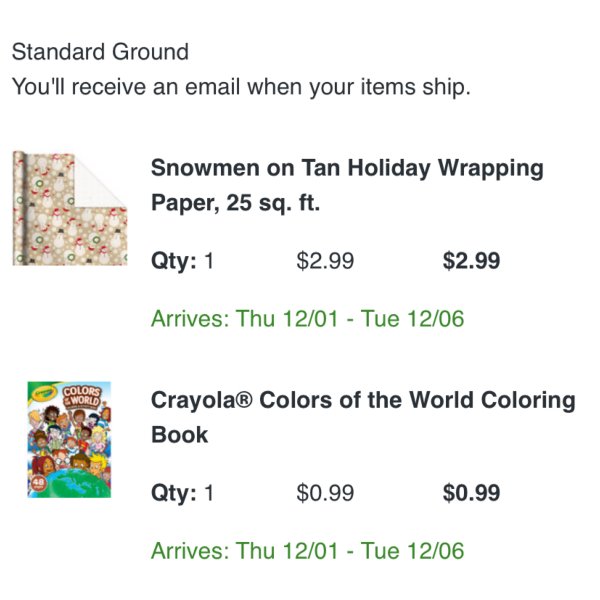This screenshot has height=600, width=600.
Task: Click the 48 pages badge on the cover
Action: coord(38,483)
